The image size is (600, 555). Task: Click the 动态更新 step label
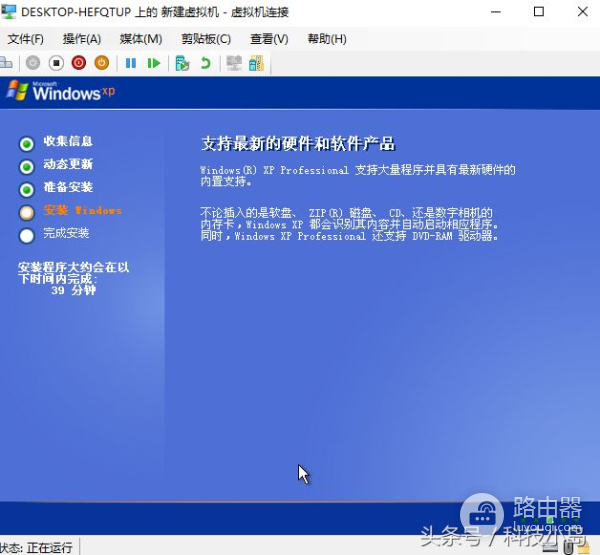point(68,164)
